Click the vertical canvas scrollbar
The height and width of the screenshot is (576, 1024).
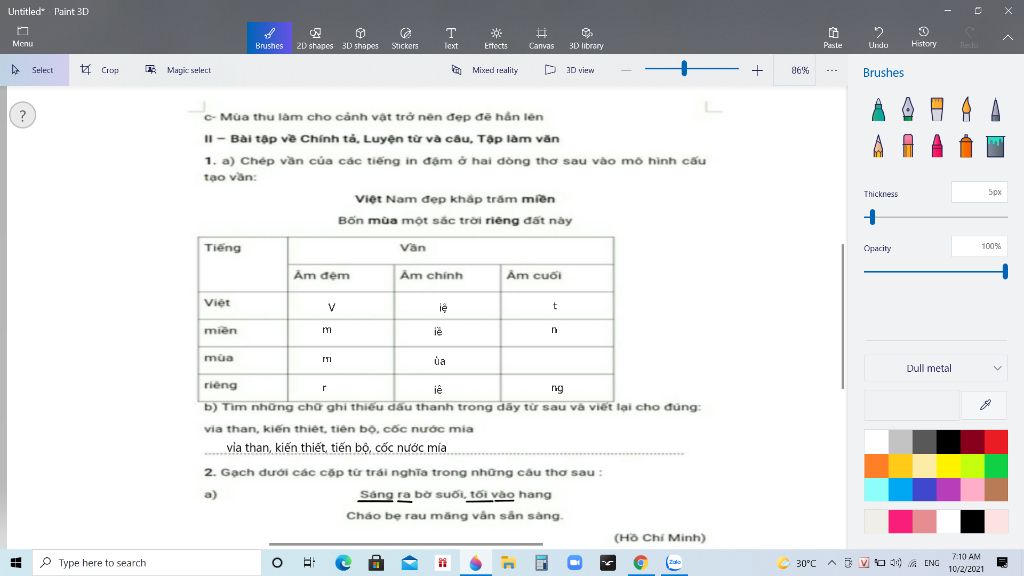pos(842,316)
